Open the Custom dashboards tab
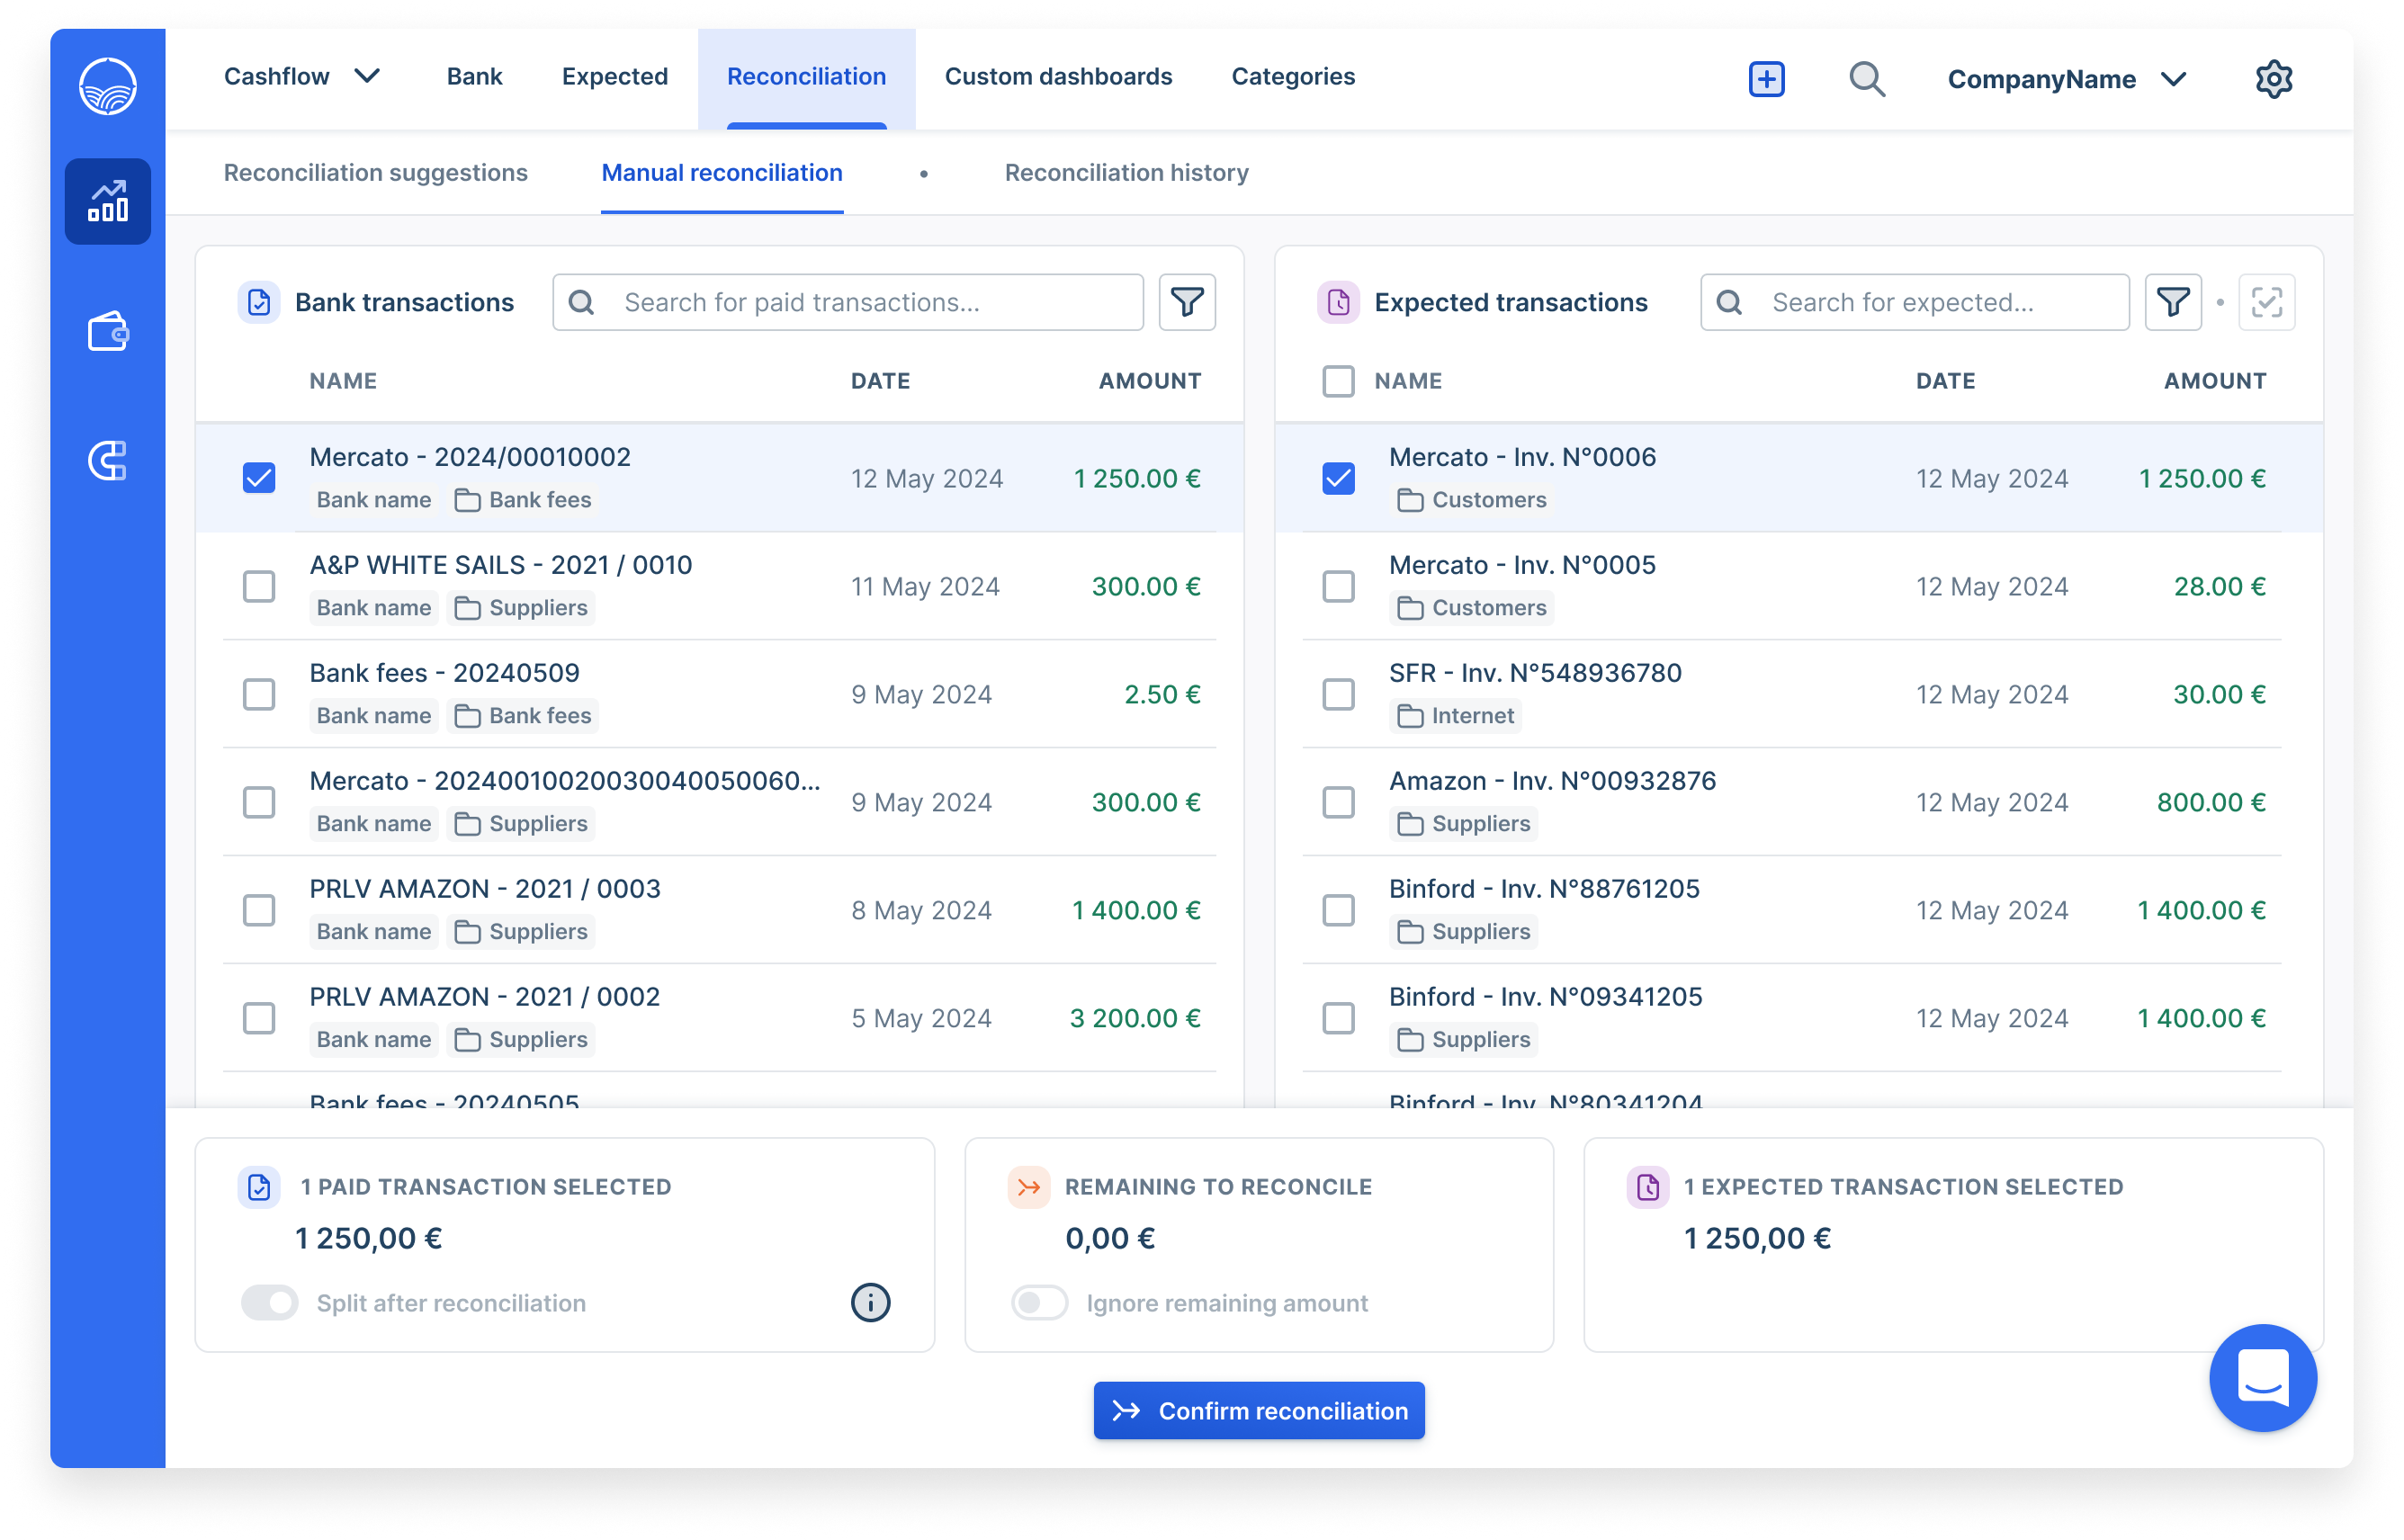 [1058, 76]
